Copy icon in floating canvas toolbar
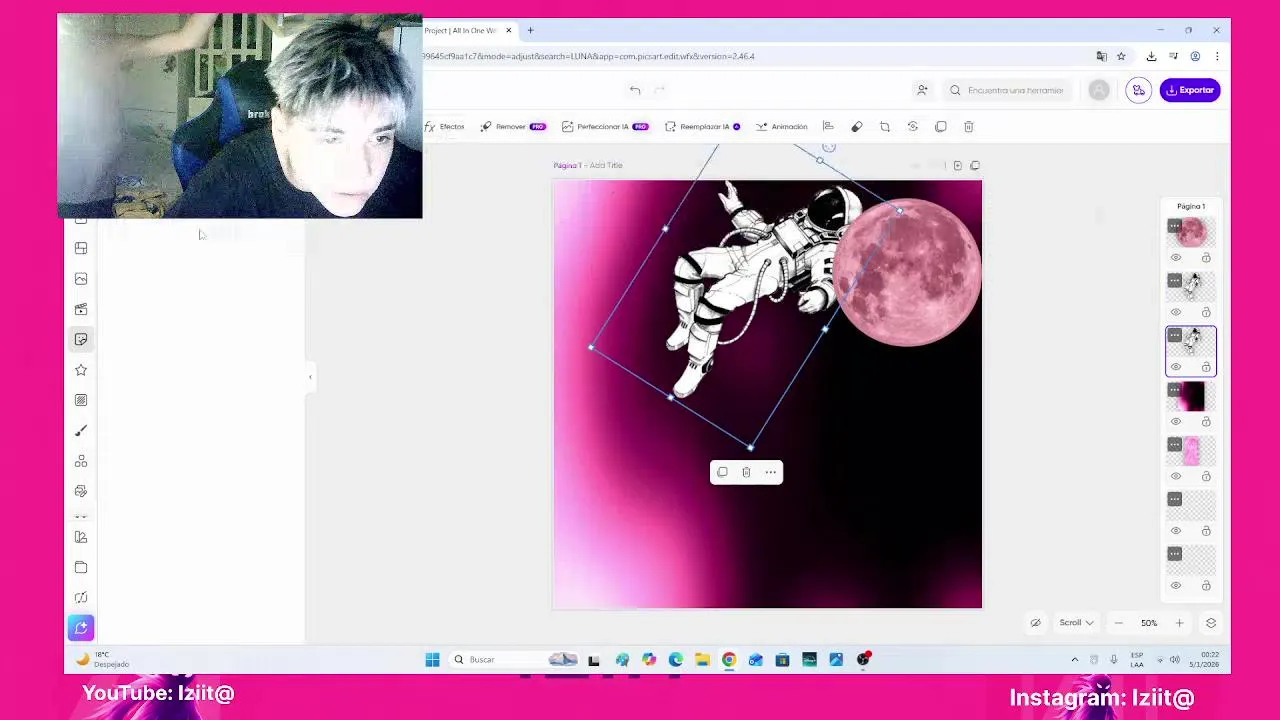 click(722, 472)
